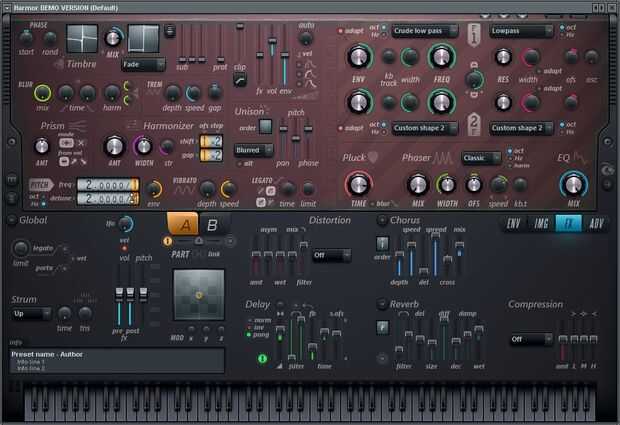620x425 pixels.
Task: Open filter 2 Custom shape 2 dropdown
Action: (424, 128)
